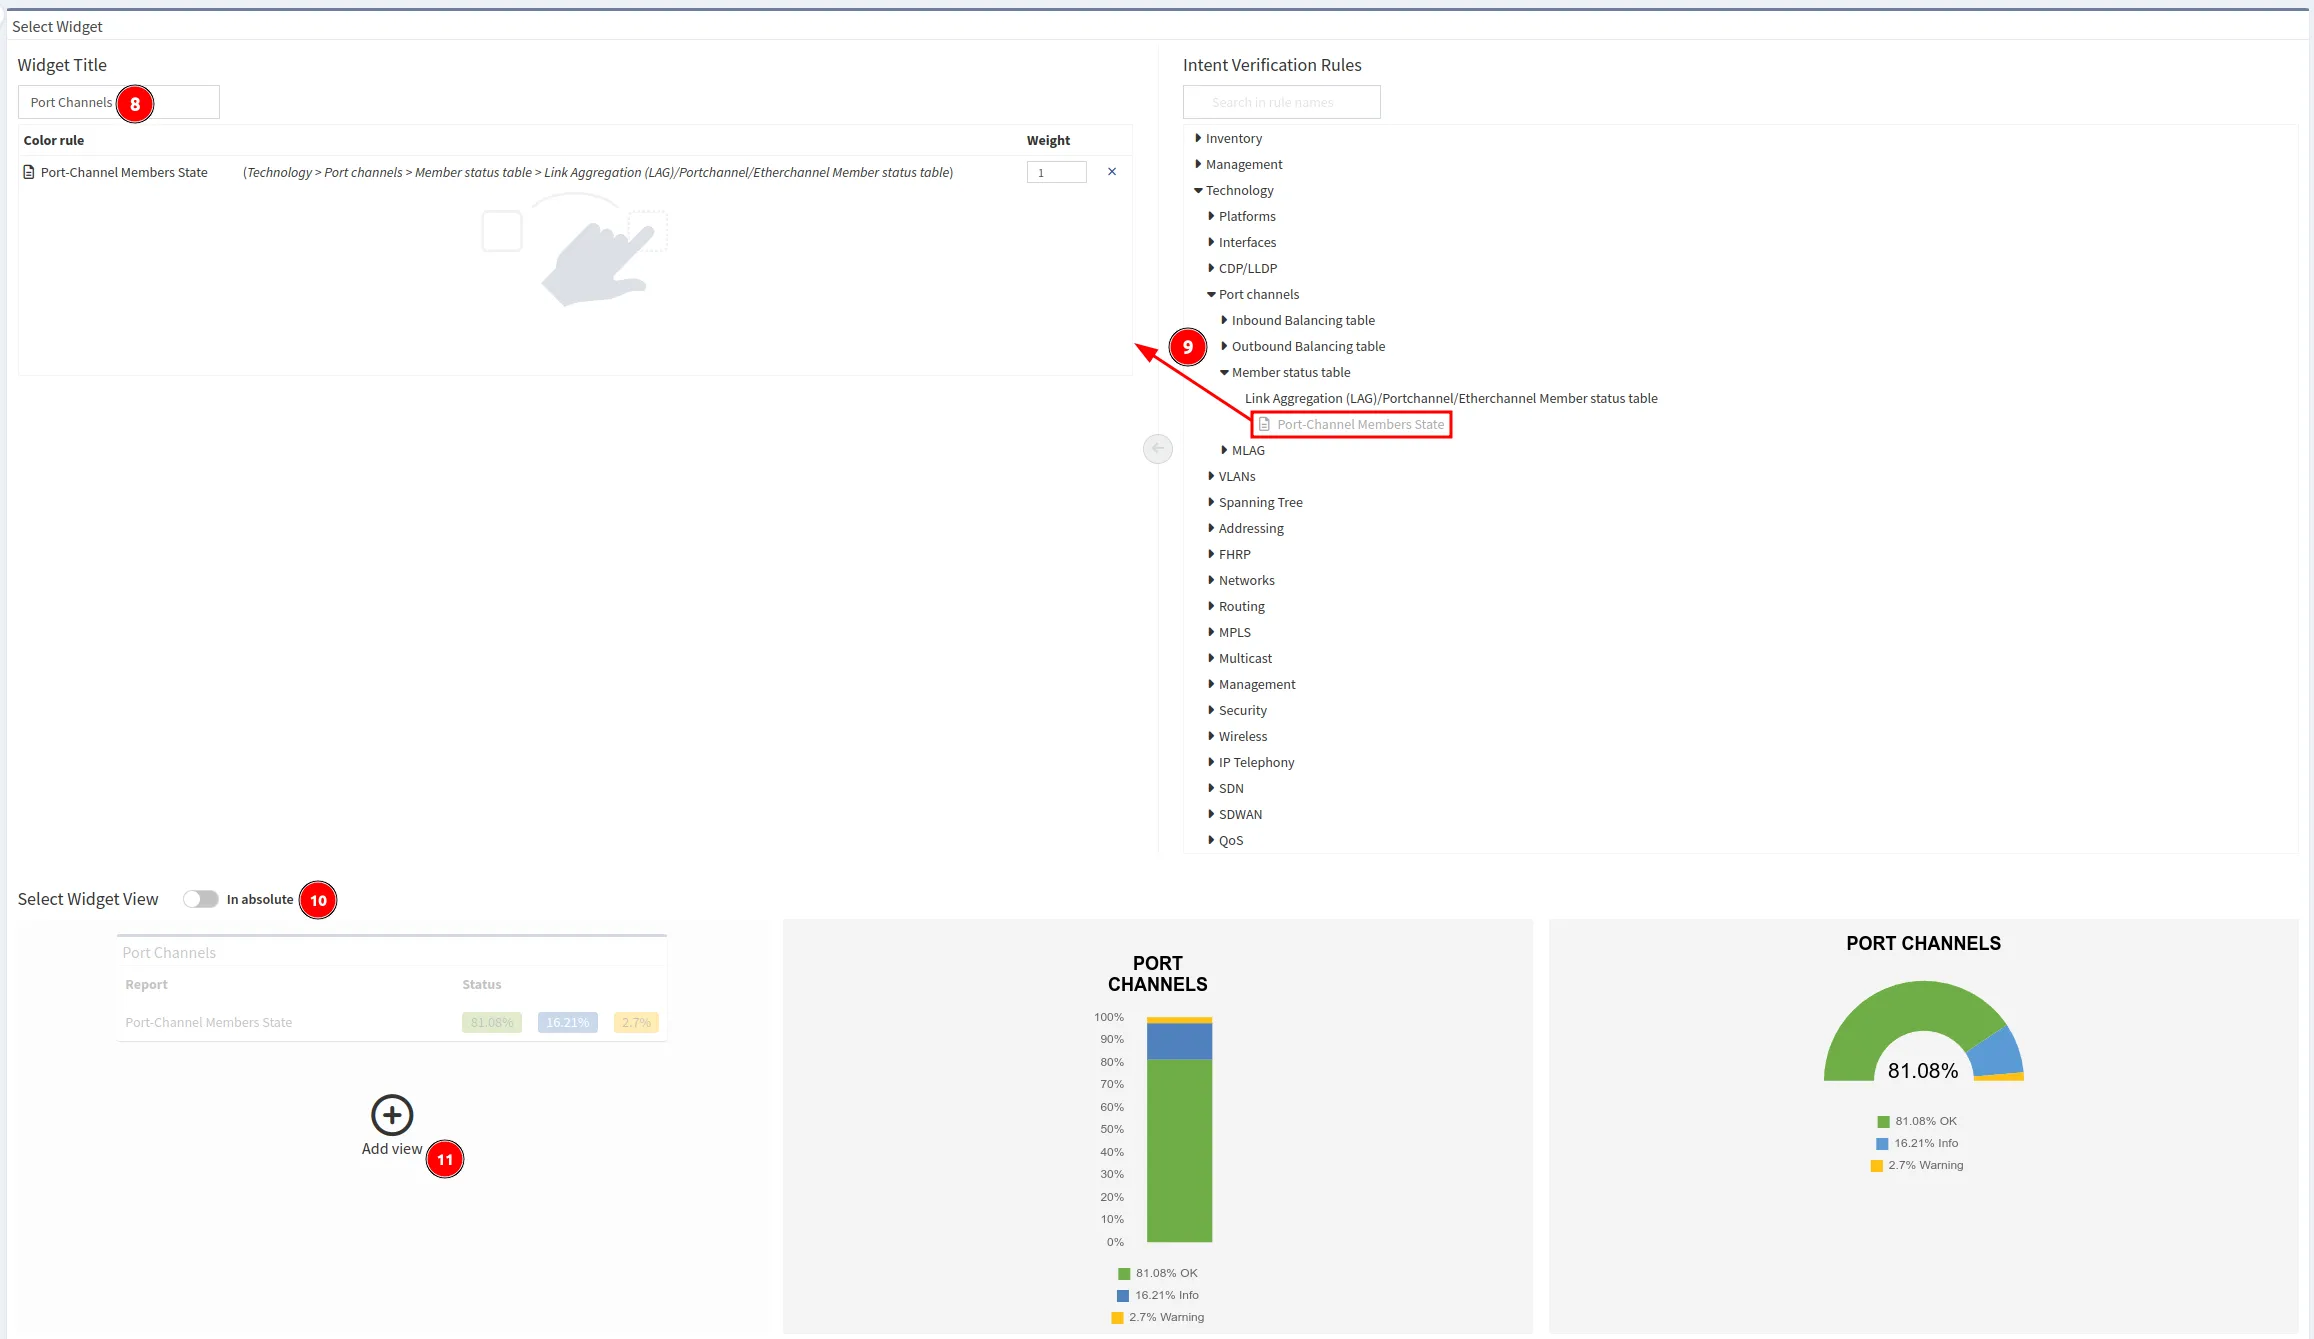Edit the Weight value field
2314x1339 pixels.
1056,172
